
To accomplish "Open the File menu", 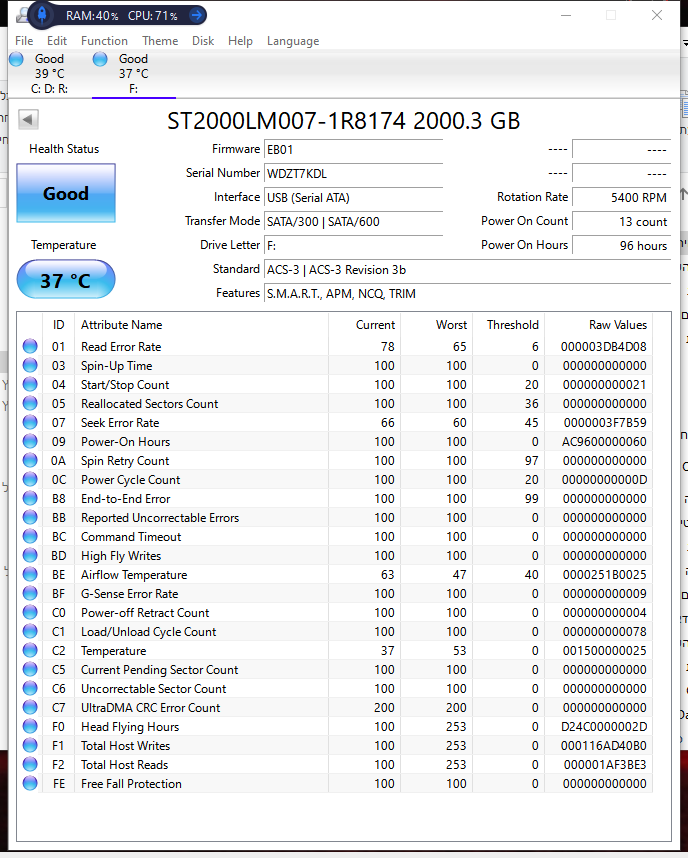I will (x=24, y=41).
